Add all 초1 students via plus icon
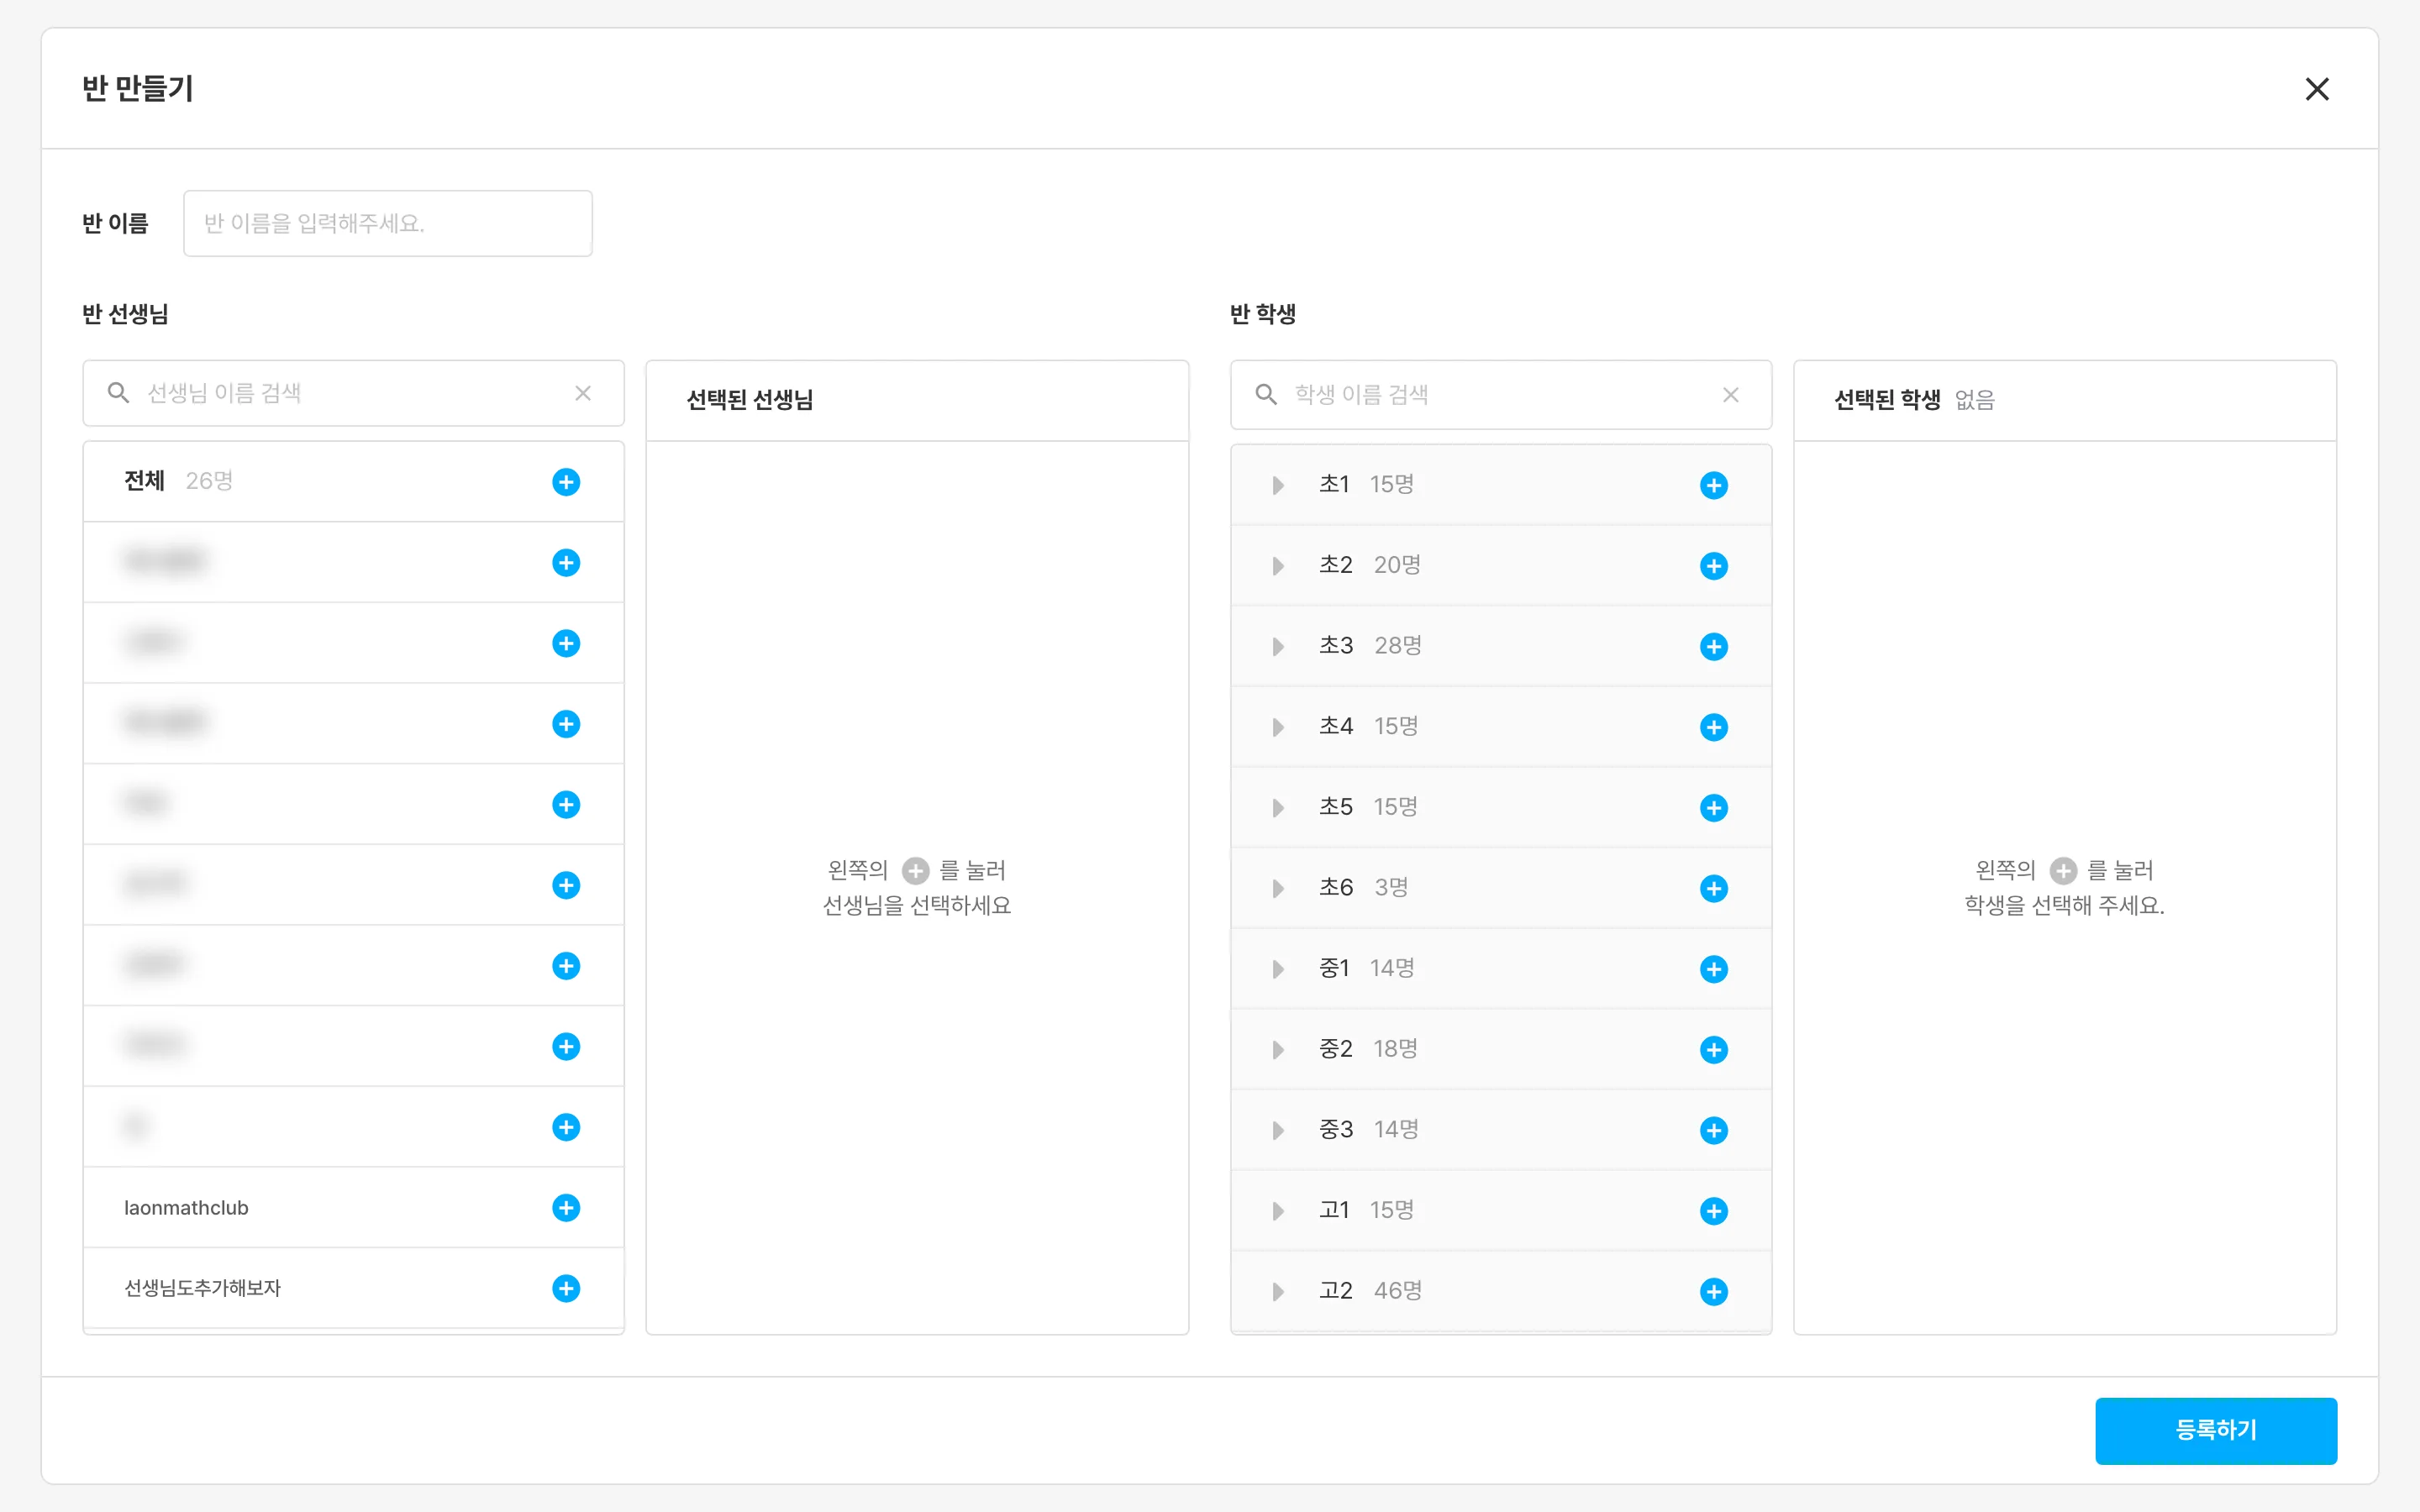 pos(1714,485)
